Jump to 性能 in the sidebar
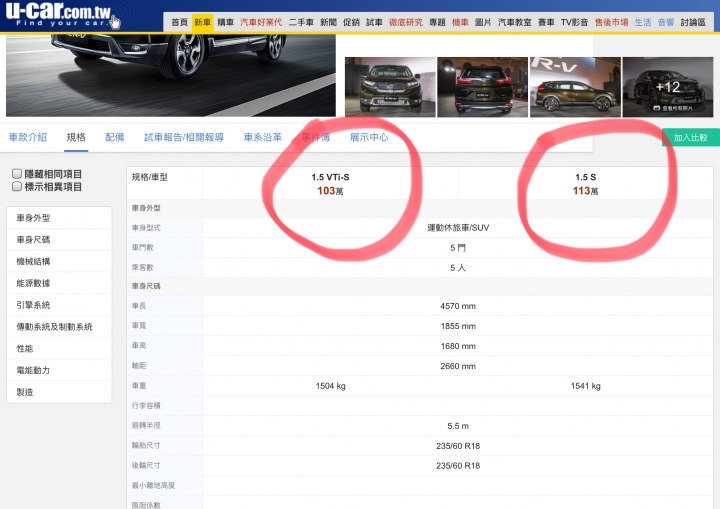The image size is (720, 509). click(59, 348)
